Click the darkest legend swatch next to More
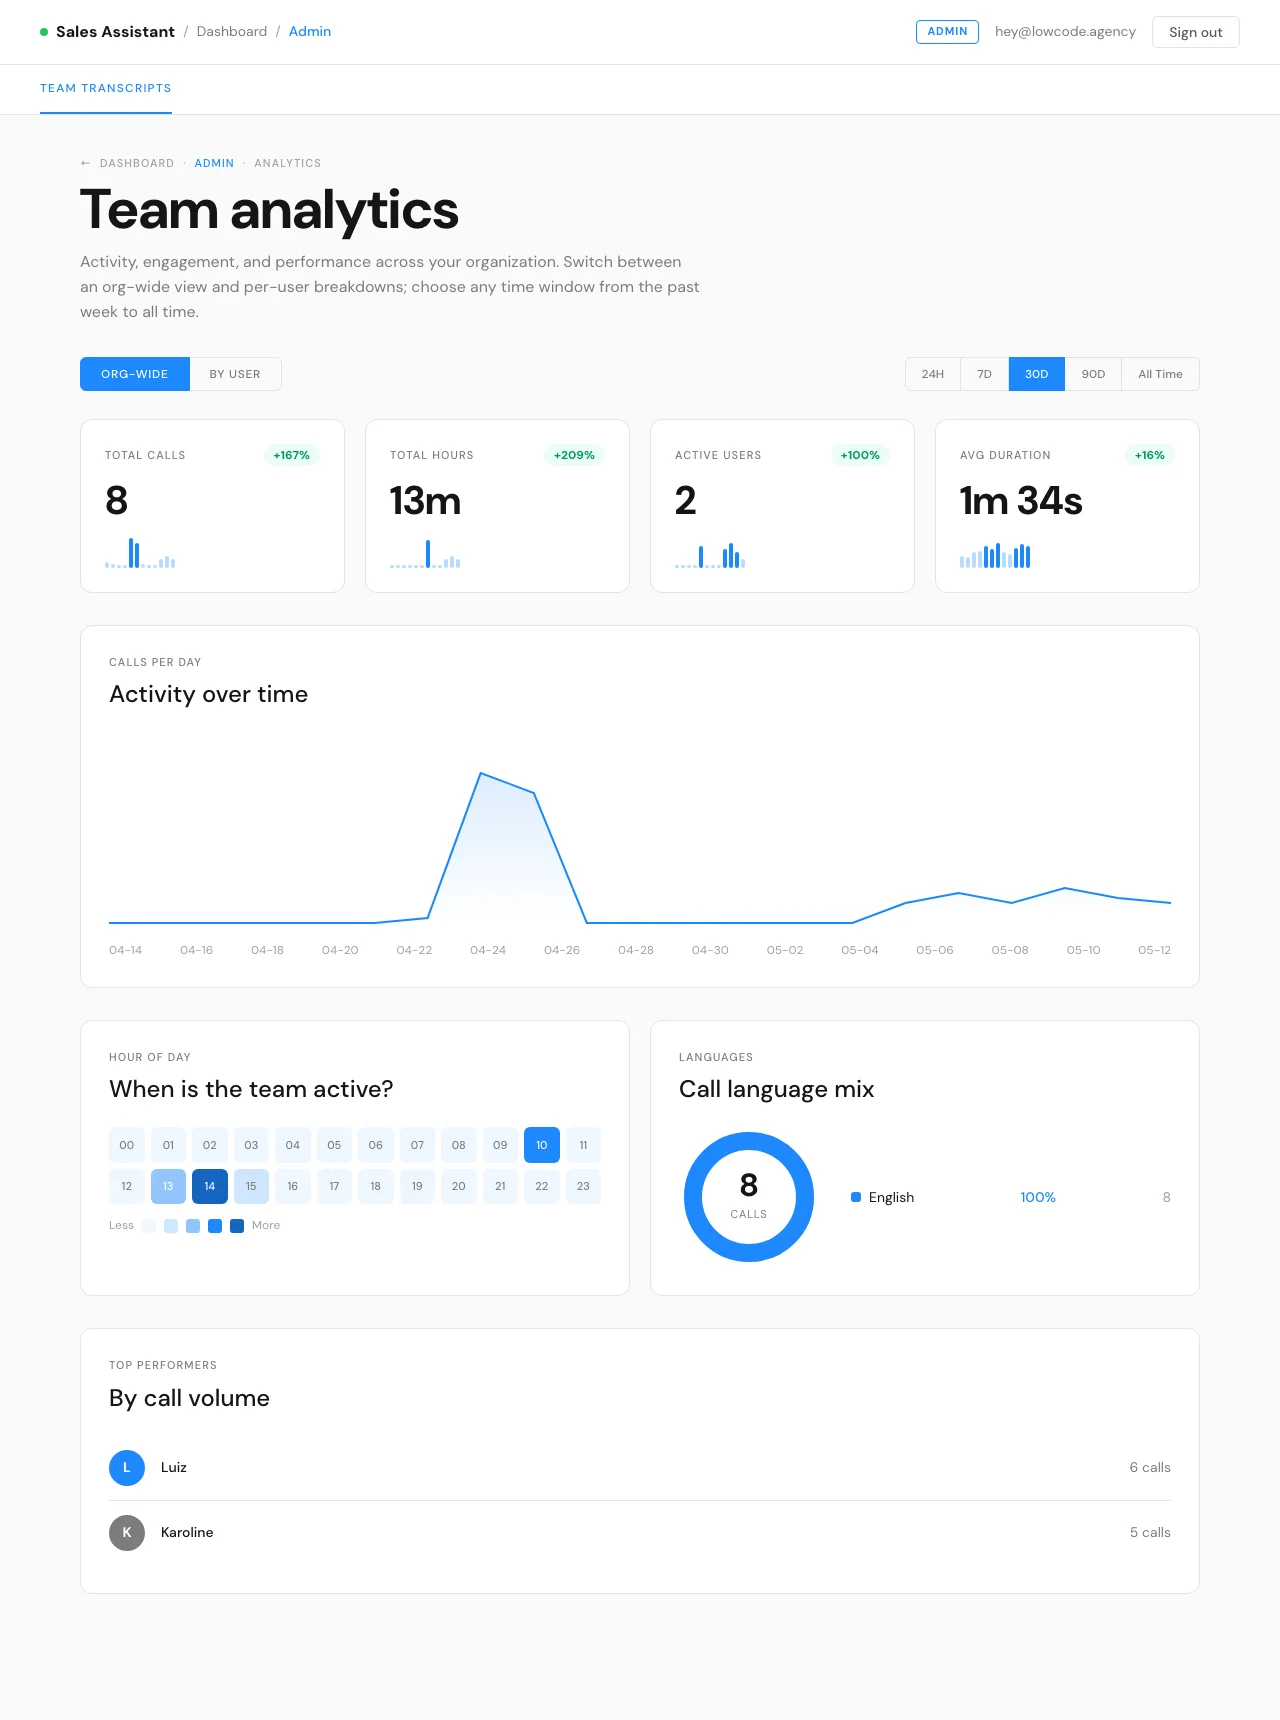This screenshot has width=1280, height=1720. tap(237, 1226)
